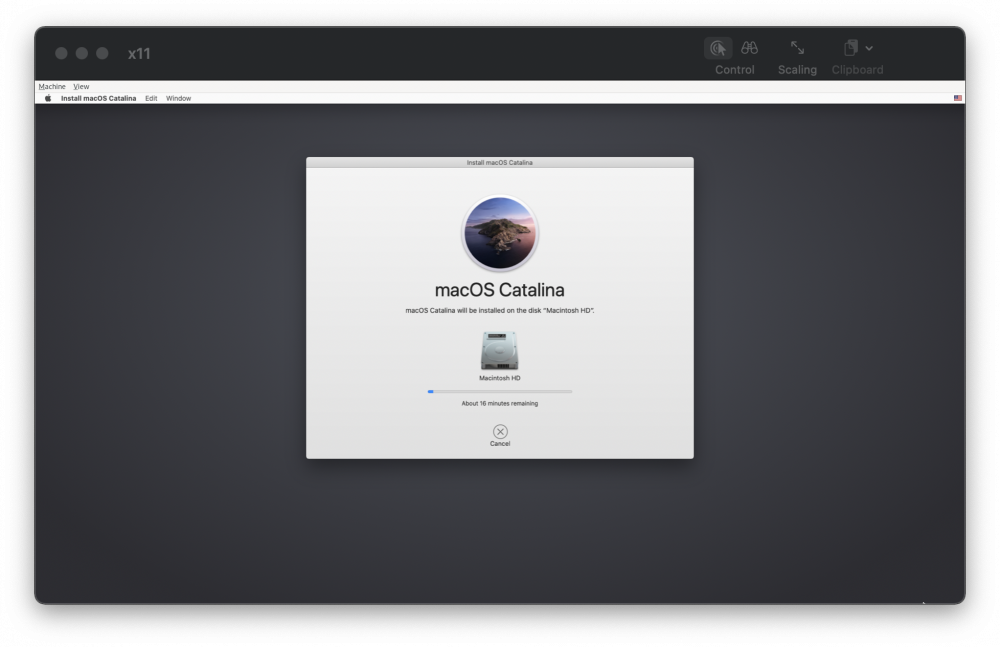Click the red close window button
Viewport: 1000px width, 647px height.
[x=61, y=54]
